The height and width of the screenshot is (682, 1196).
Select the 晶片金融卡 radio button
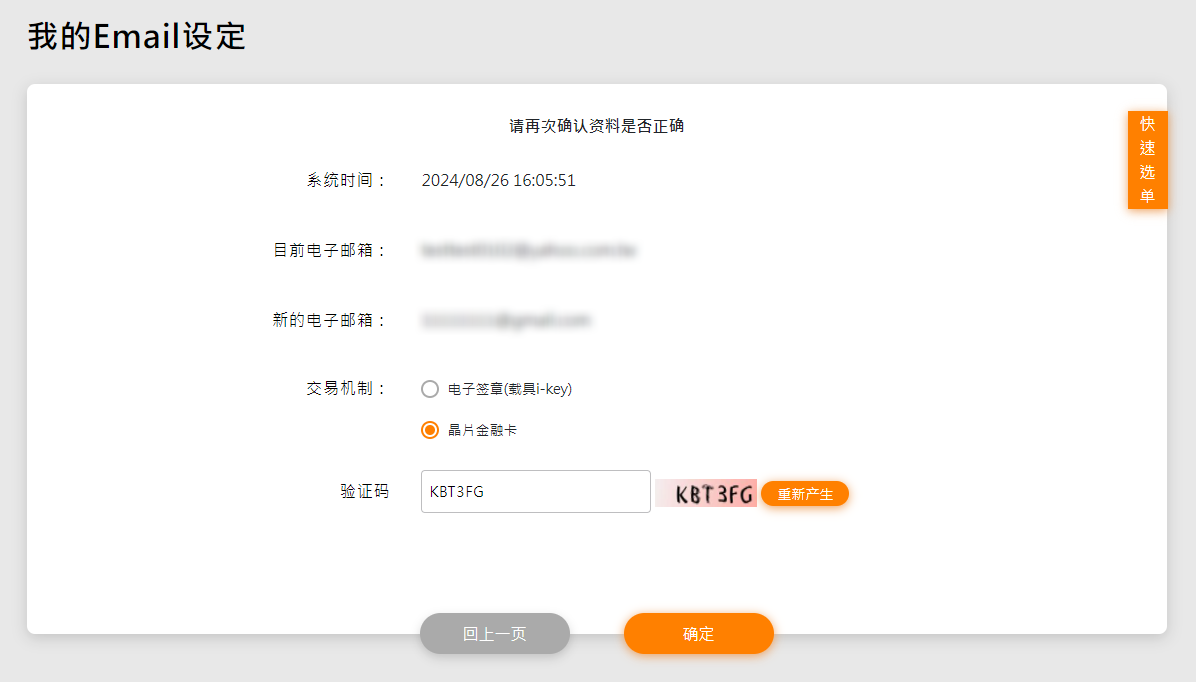[430, 430]
